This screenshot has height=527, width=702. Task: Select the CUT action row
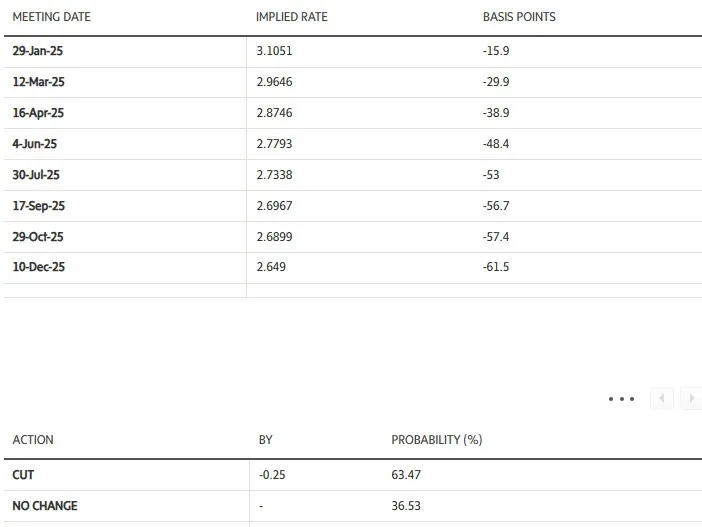353,475
